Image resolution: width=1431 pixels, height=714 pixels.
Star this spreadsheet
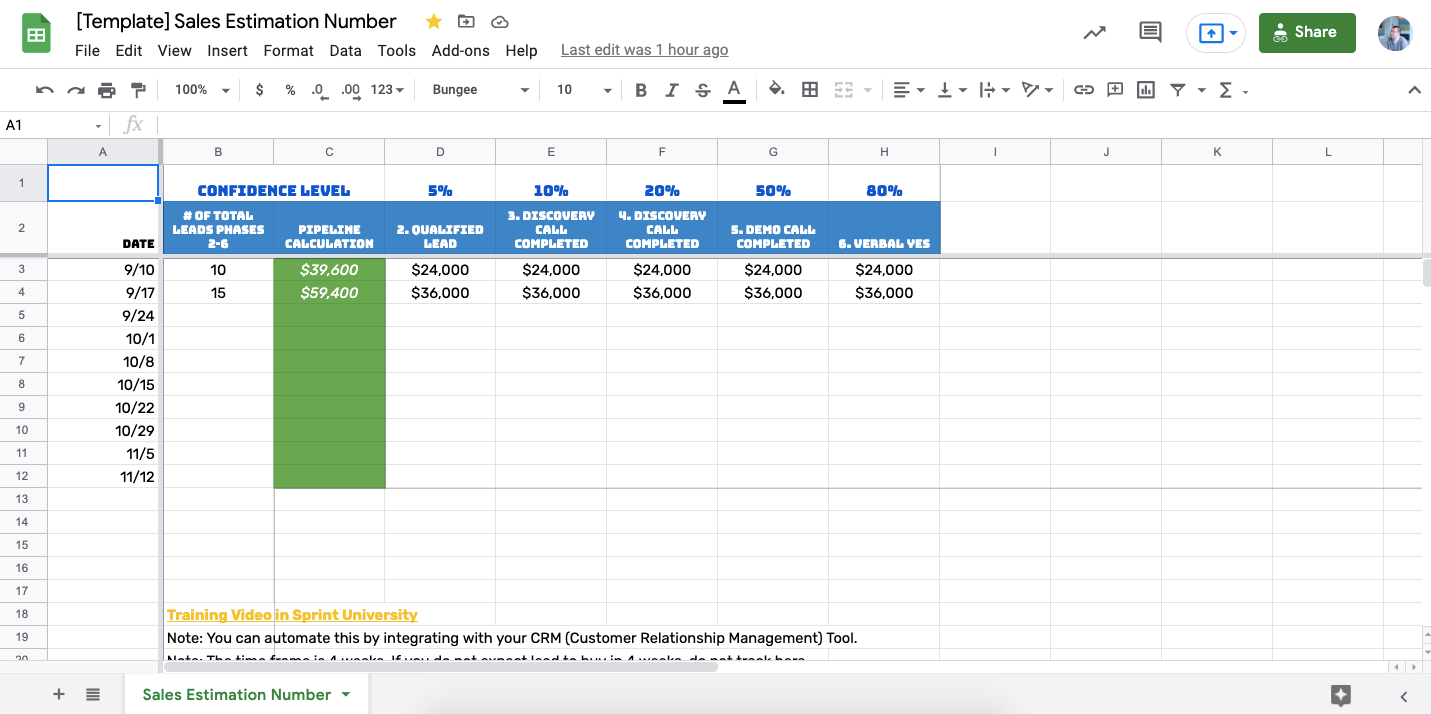pos(434,21)
